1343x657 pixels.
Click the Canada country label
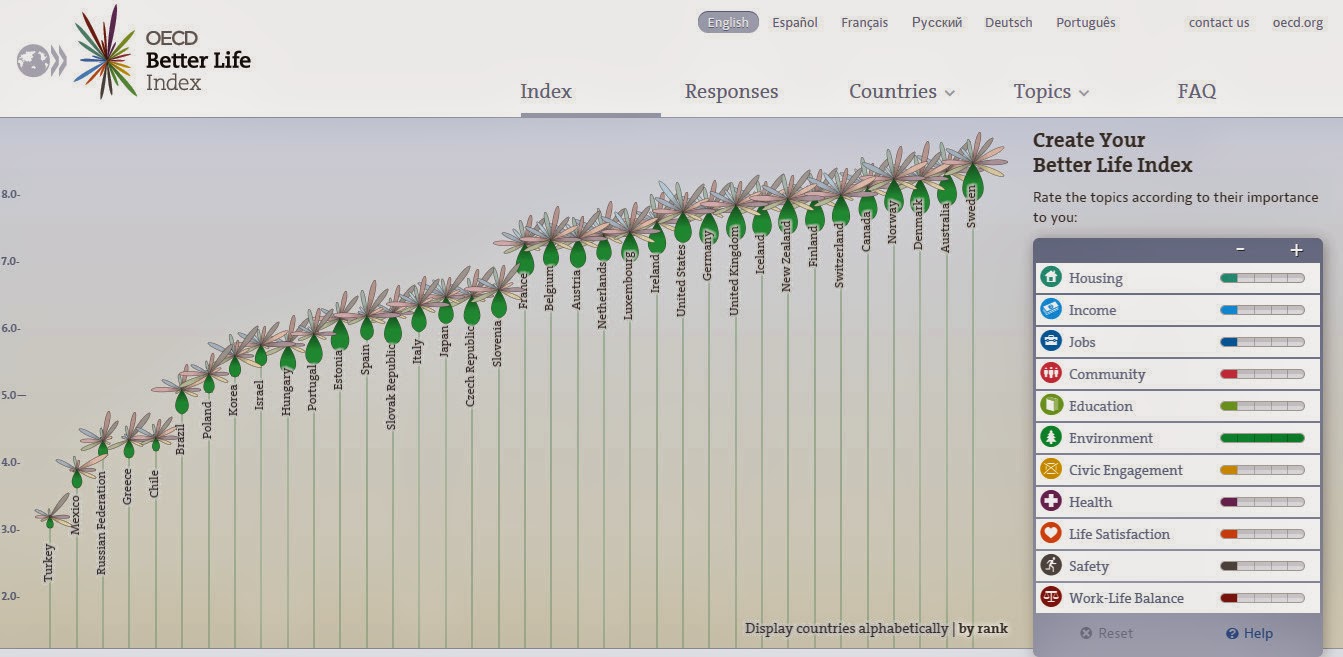866,229
